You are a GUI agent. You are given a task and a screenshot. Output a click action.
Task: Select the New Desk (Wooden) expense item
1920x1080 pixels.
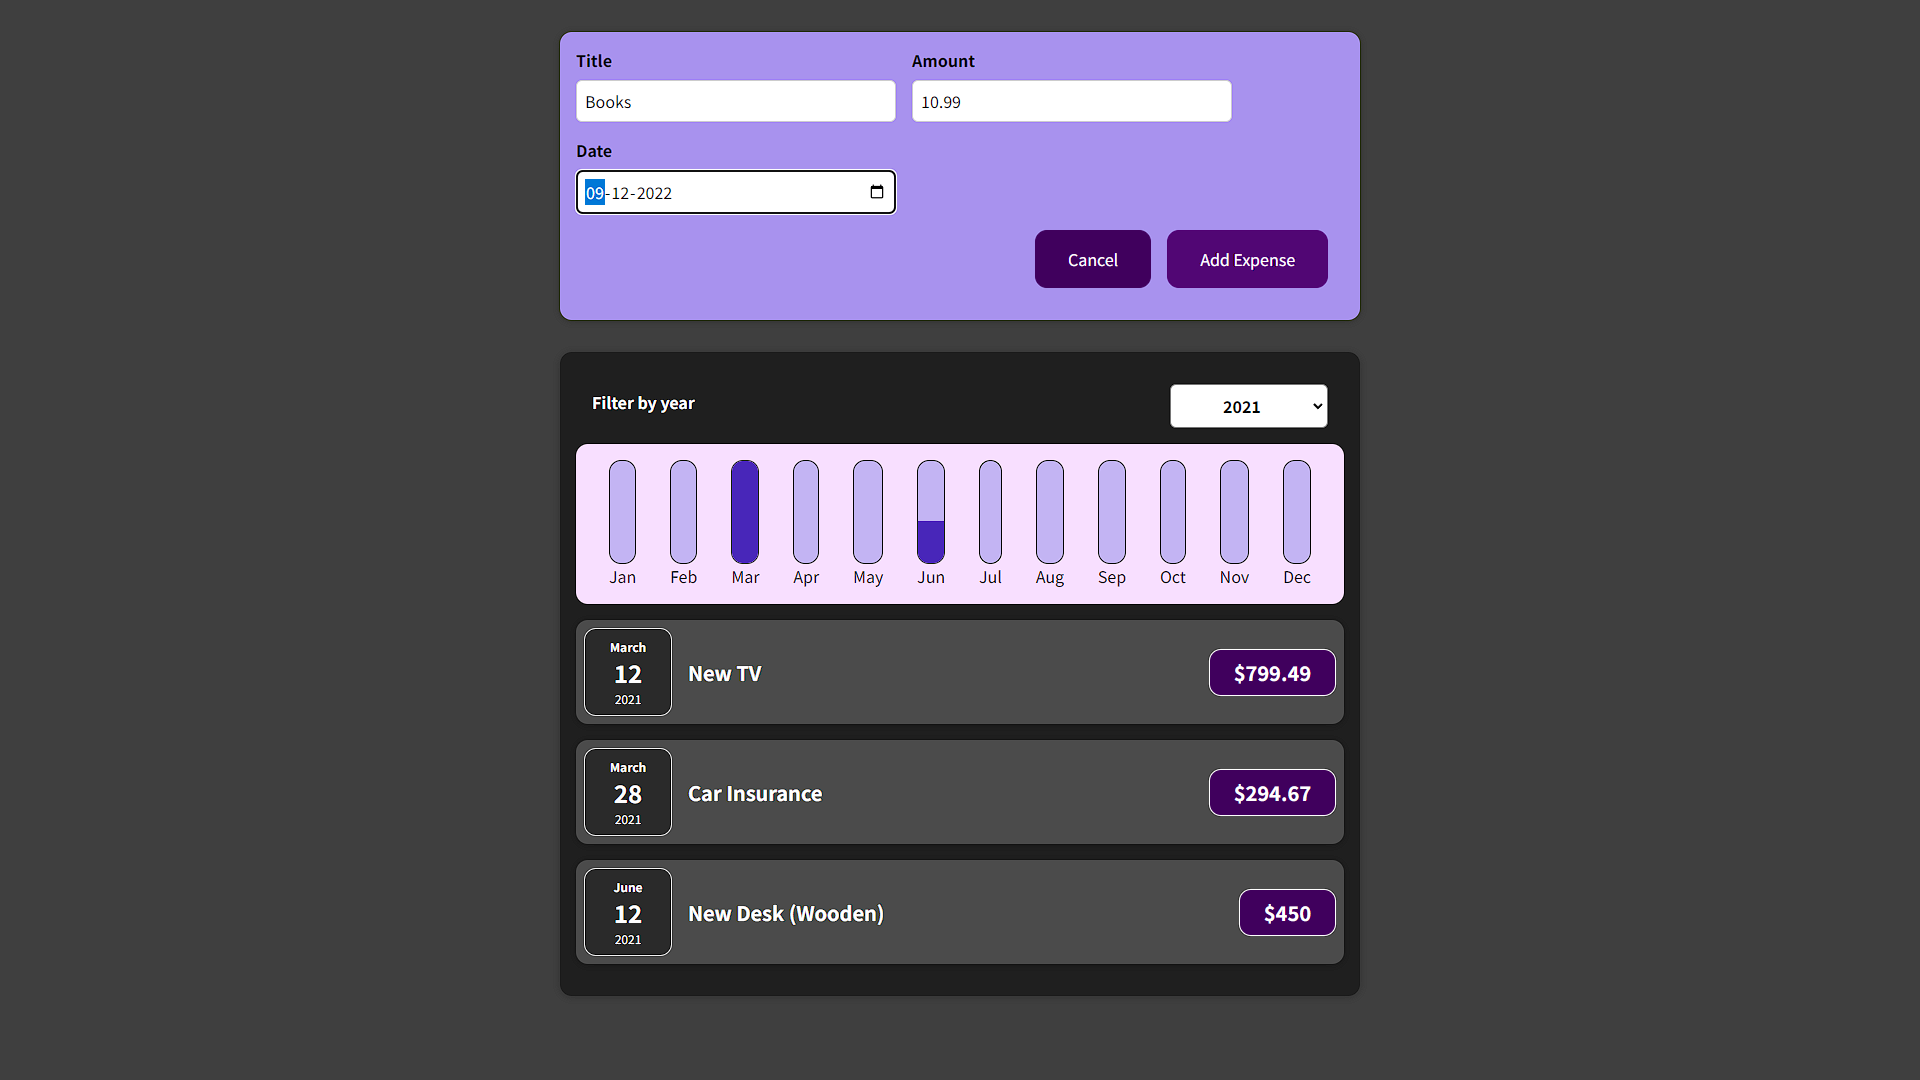(x=958, y=912)
